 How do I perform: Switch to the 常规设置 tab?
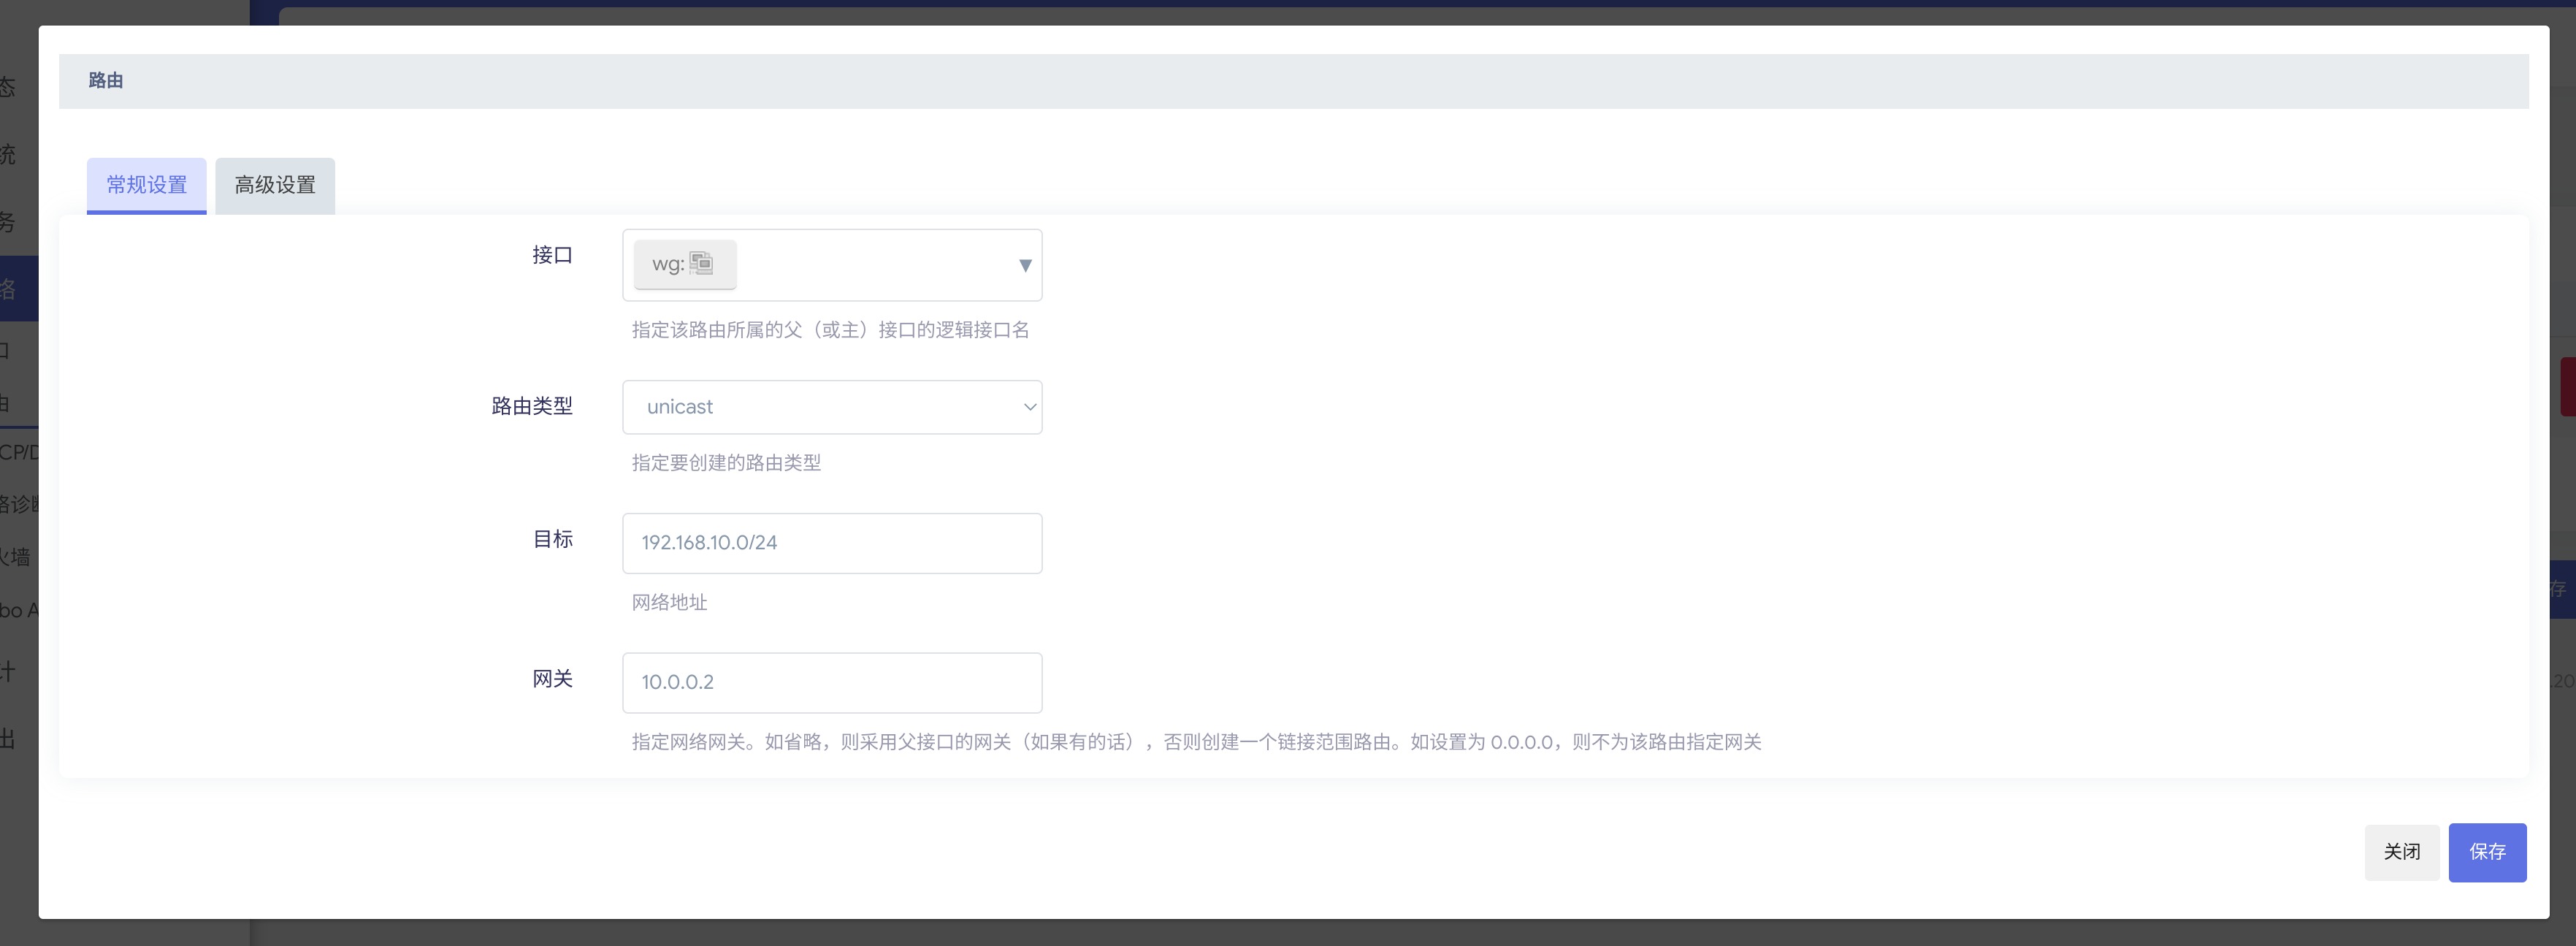pos(147,185)
